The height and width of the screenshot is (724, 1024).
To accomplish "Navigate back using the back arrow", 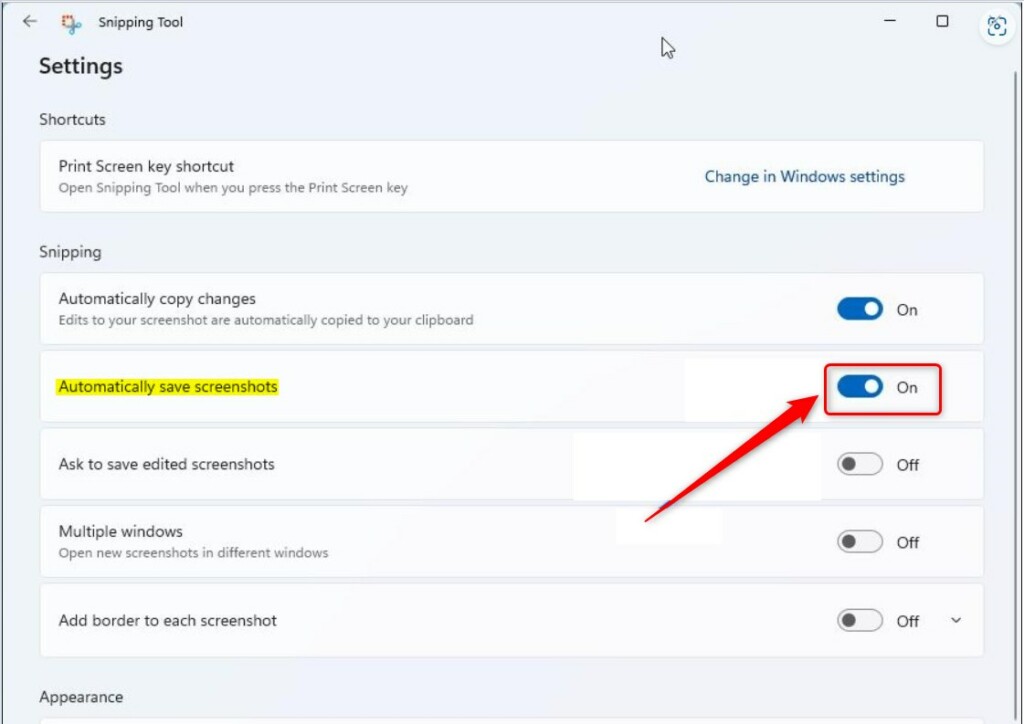I will tap(29, 21).
